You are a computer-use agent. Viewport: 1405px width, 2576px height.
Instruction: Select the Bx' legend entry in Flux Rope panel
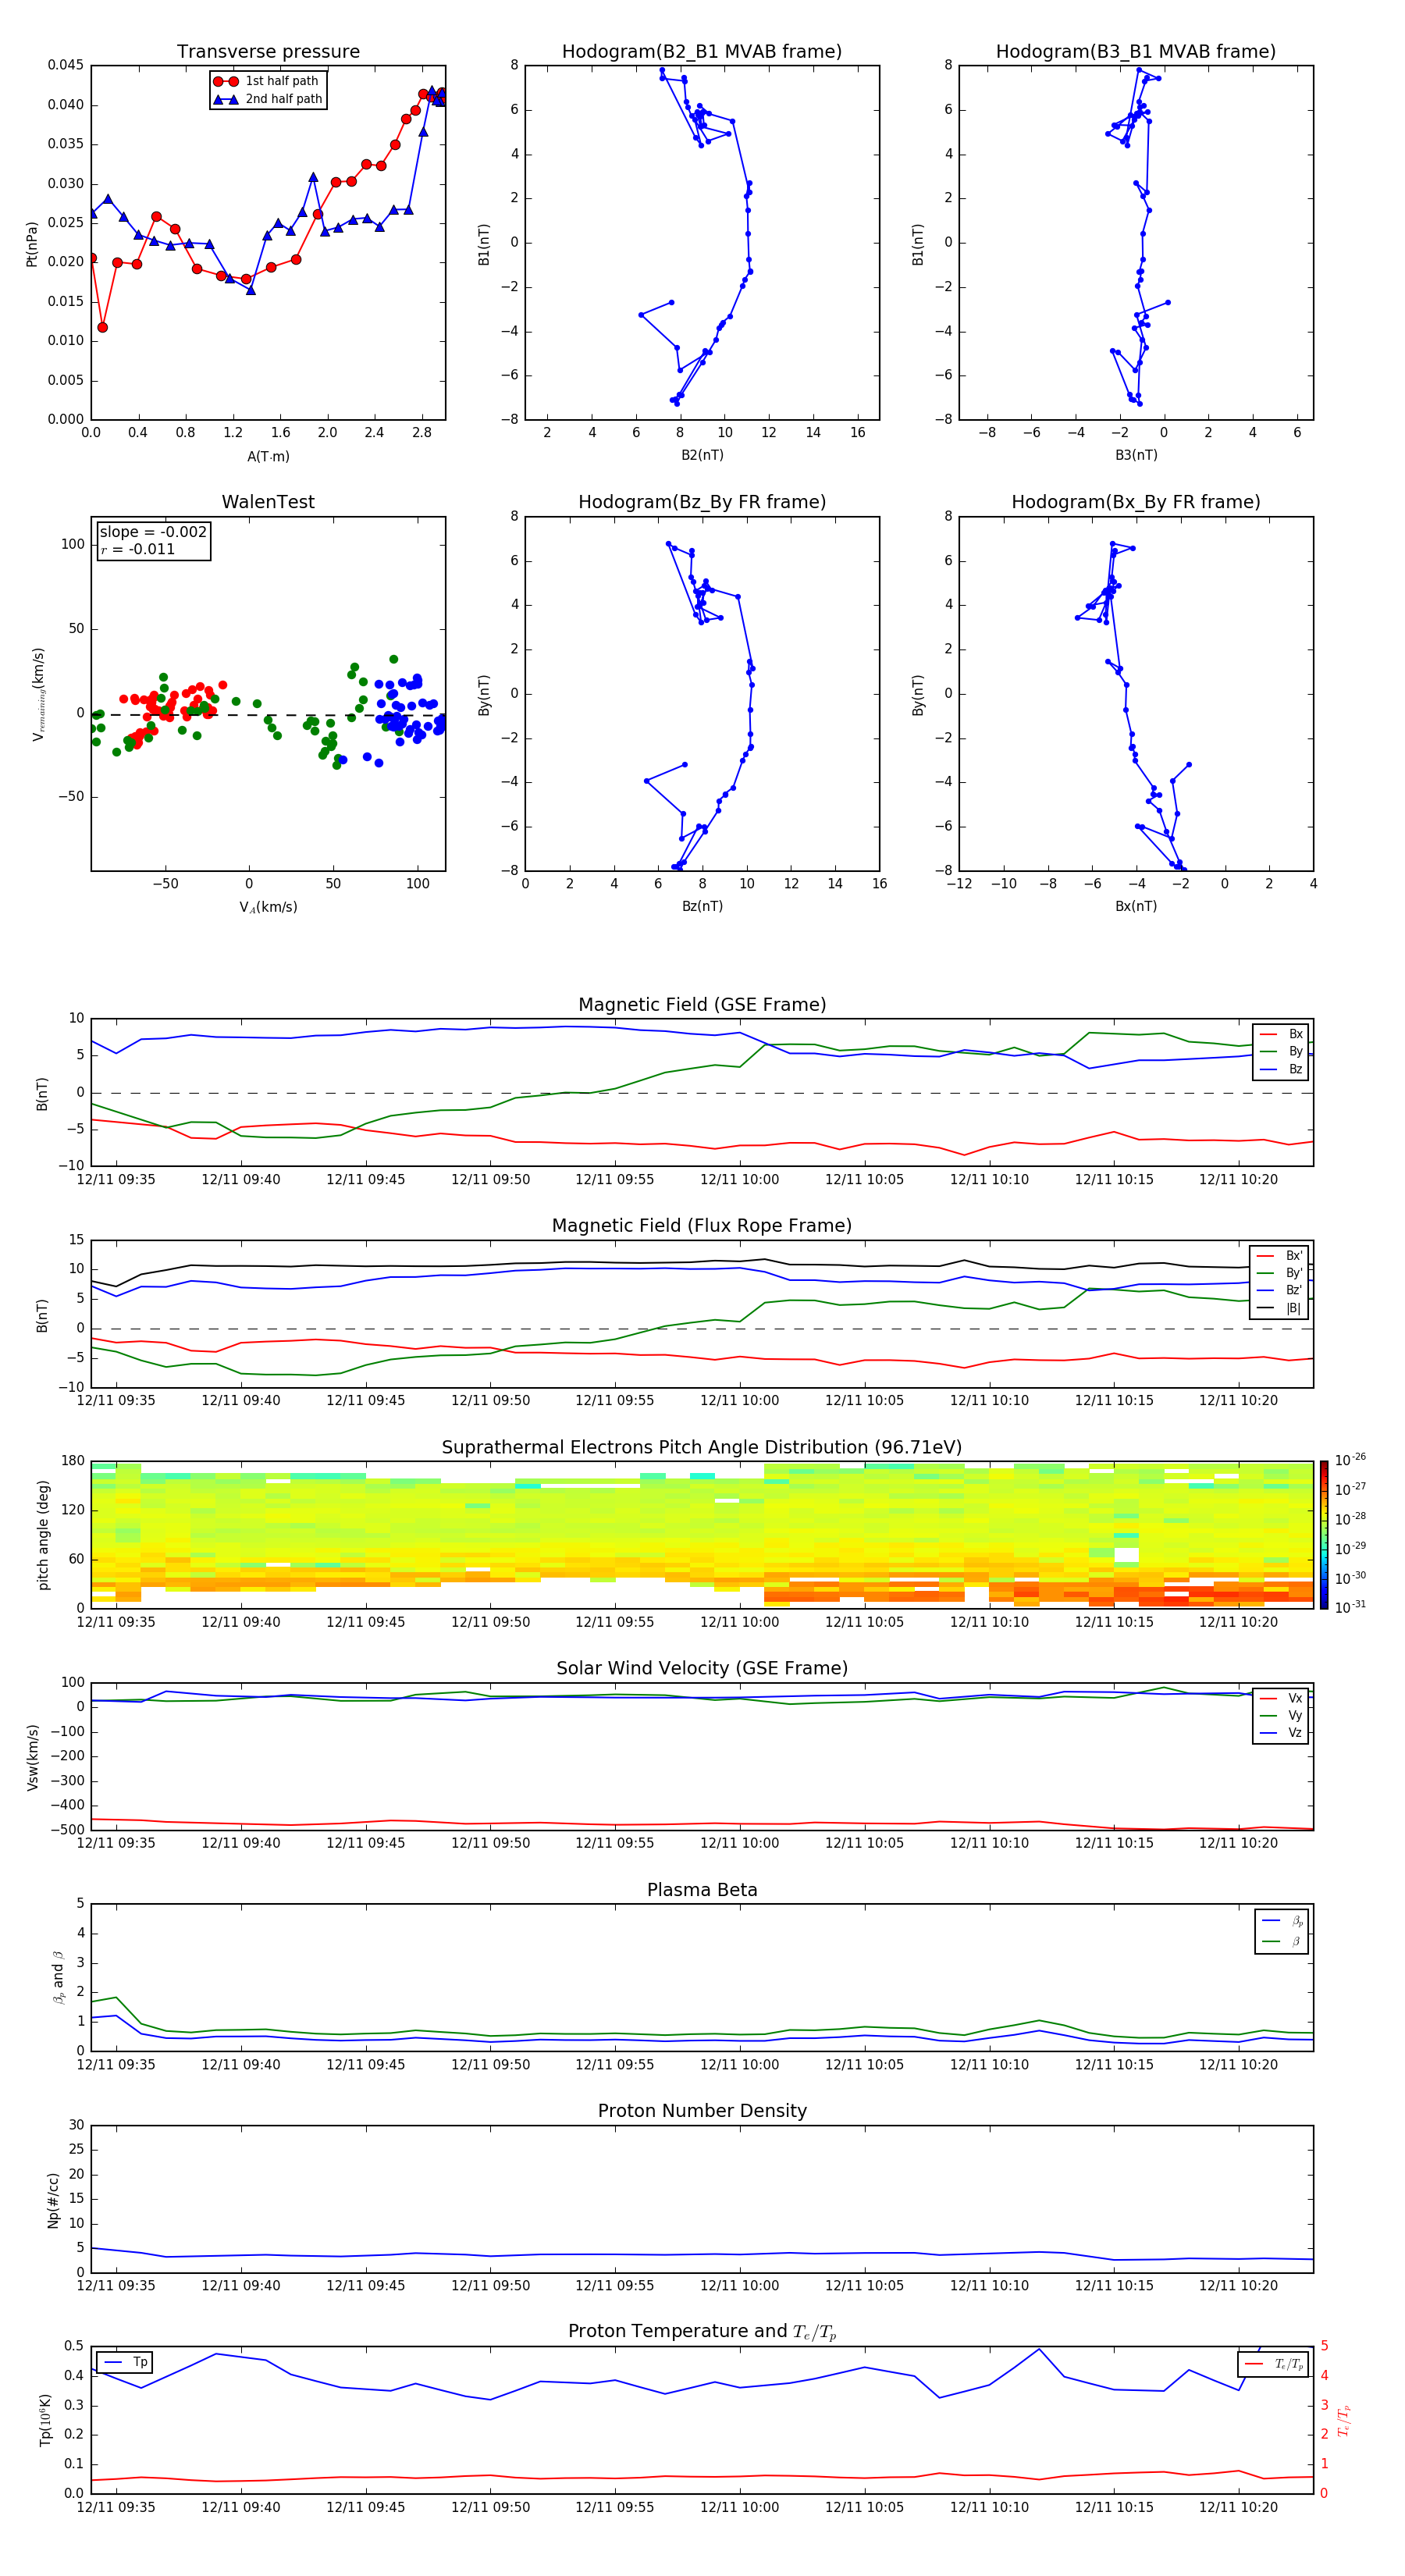[x=1279, y=1256]
